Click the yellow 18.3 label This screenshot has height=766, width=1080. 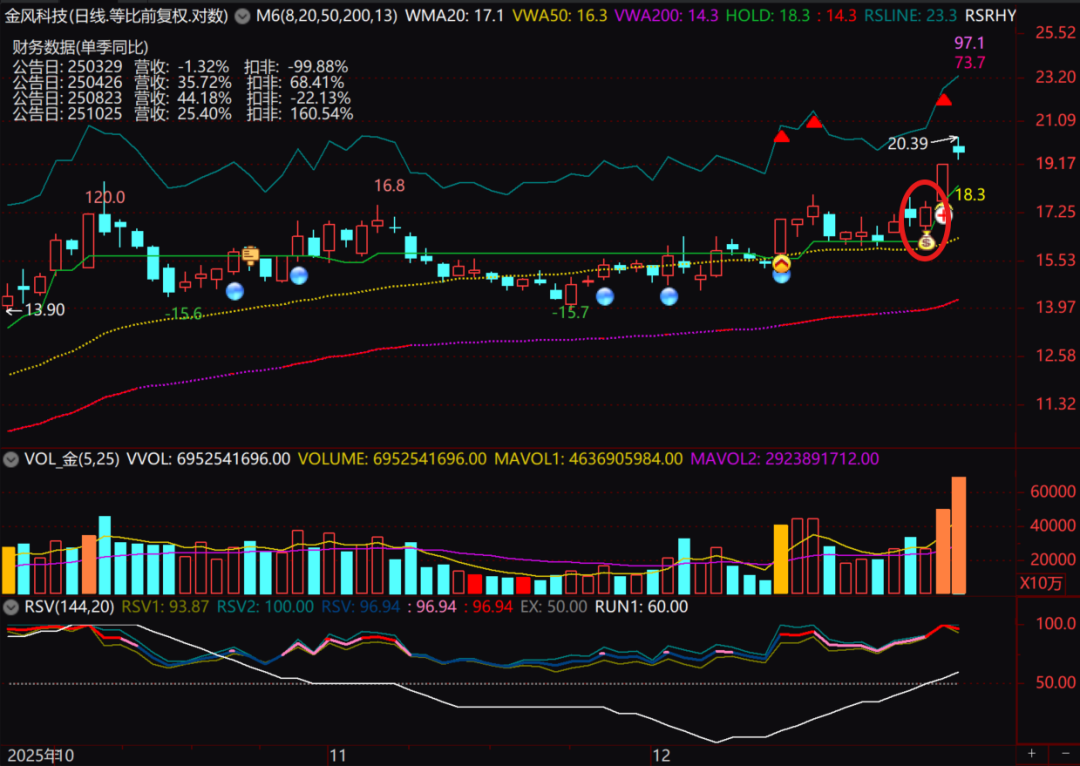tap(970, 195)
